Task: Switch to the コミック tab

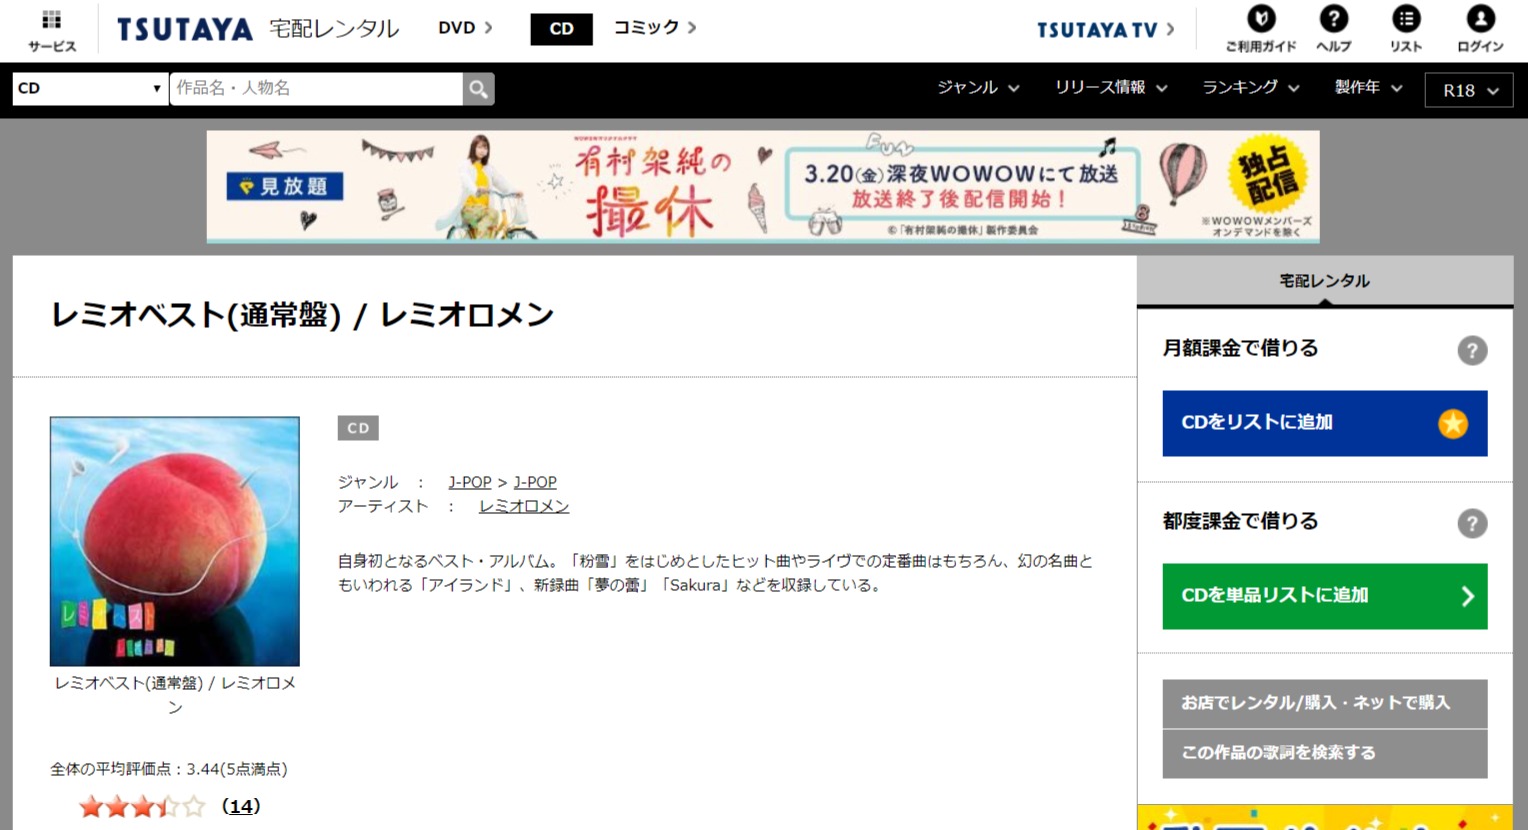Action: pyautogui.click(x=654, y=28)
